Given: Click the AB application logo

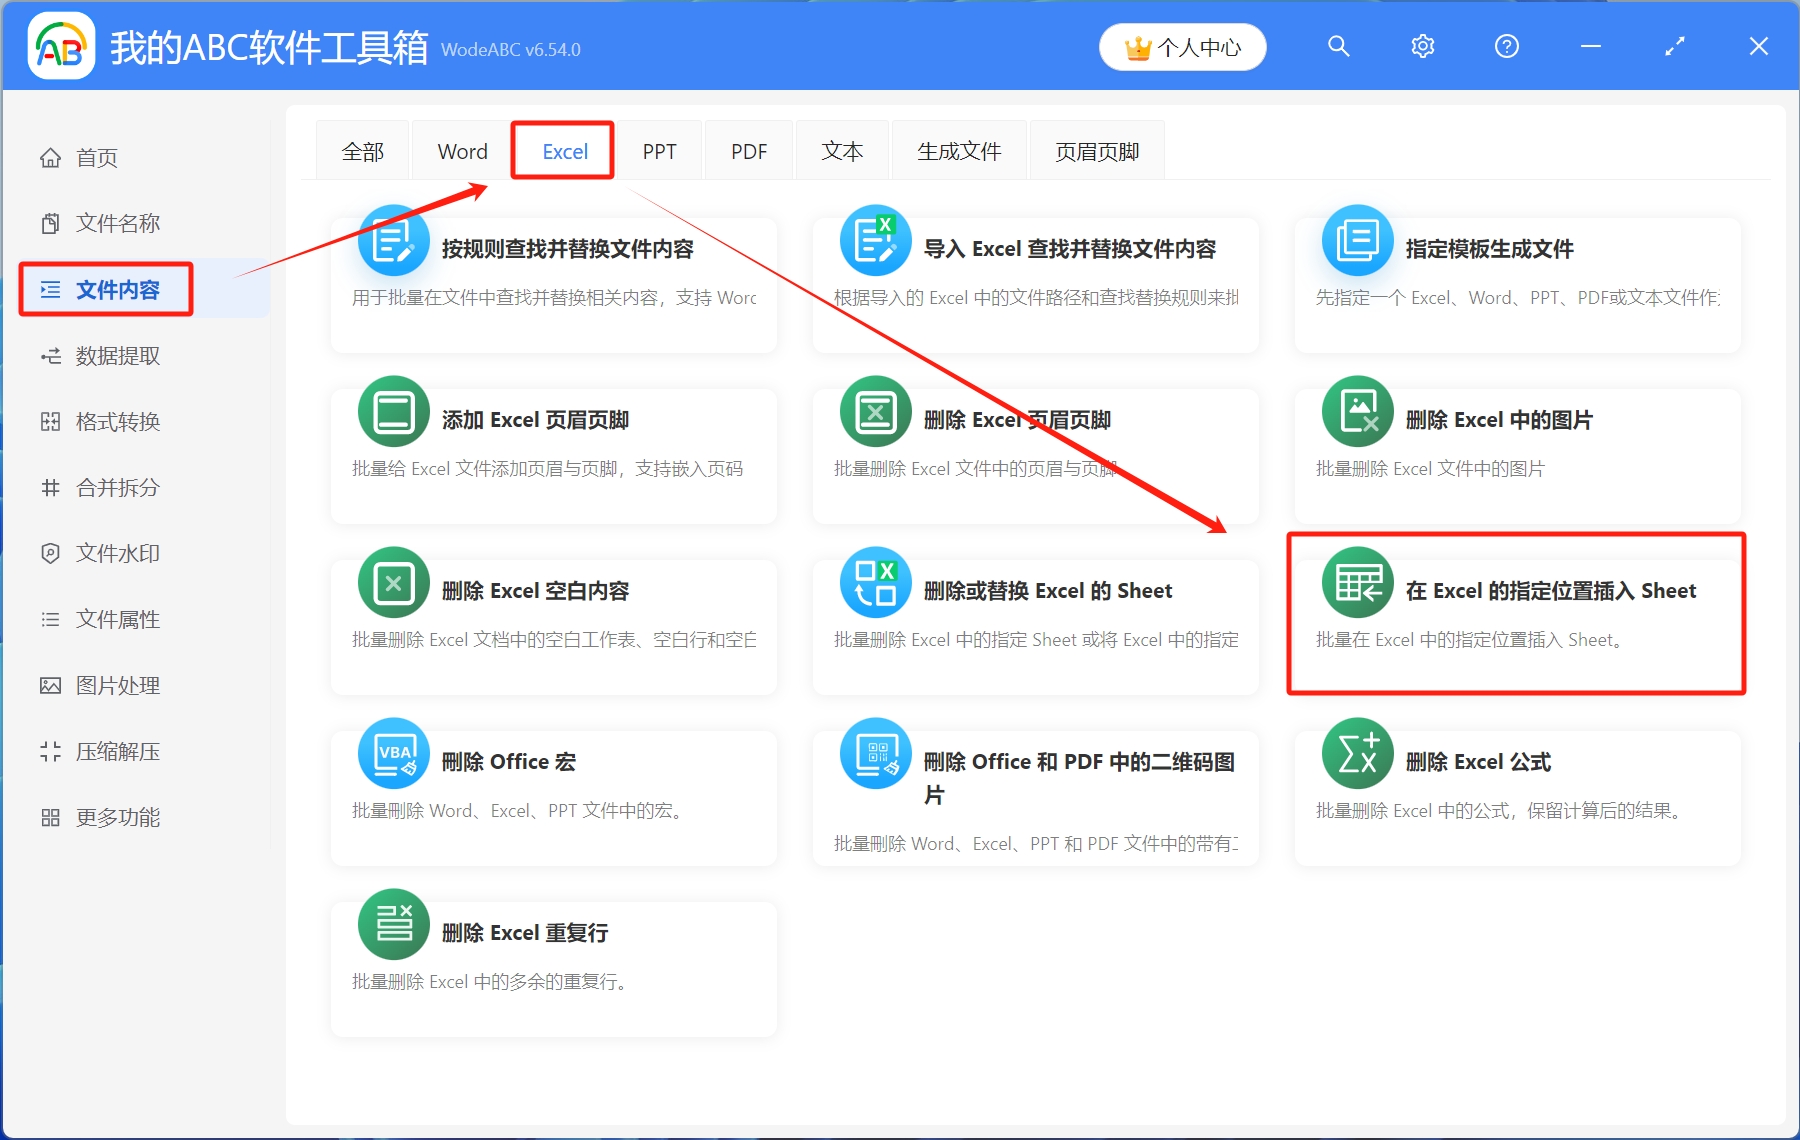Looking at the screenshot, I should point(61,47).
